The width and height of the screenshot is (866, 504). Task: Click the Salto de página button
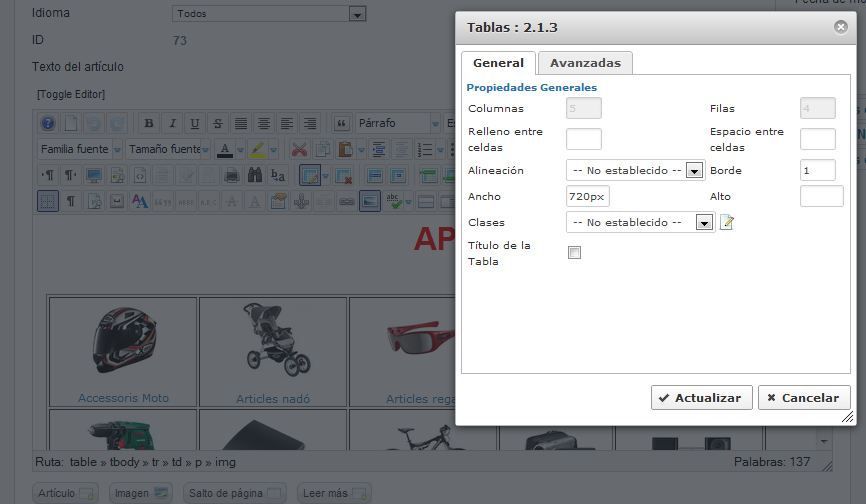(235, 493)
